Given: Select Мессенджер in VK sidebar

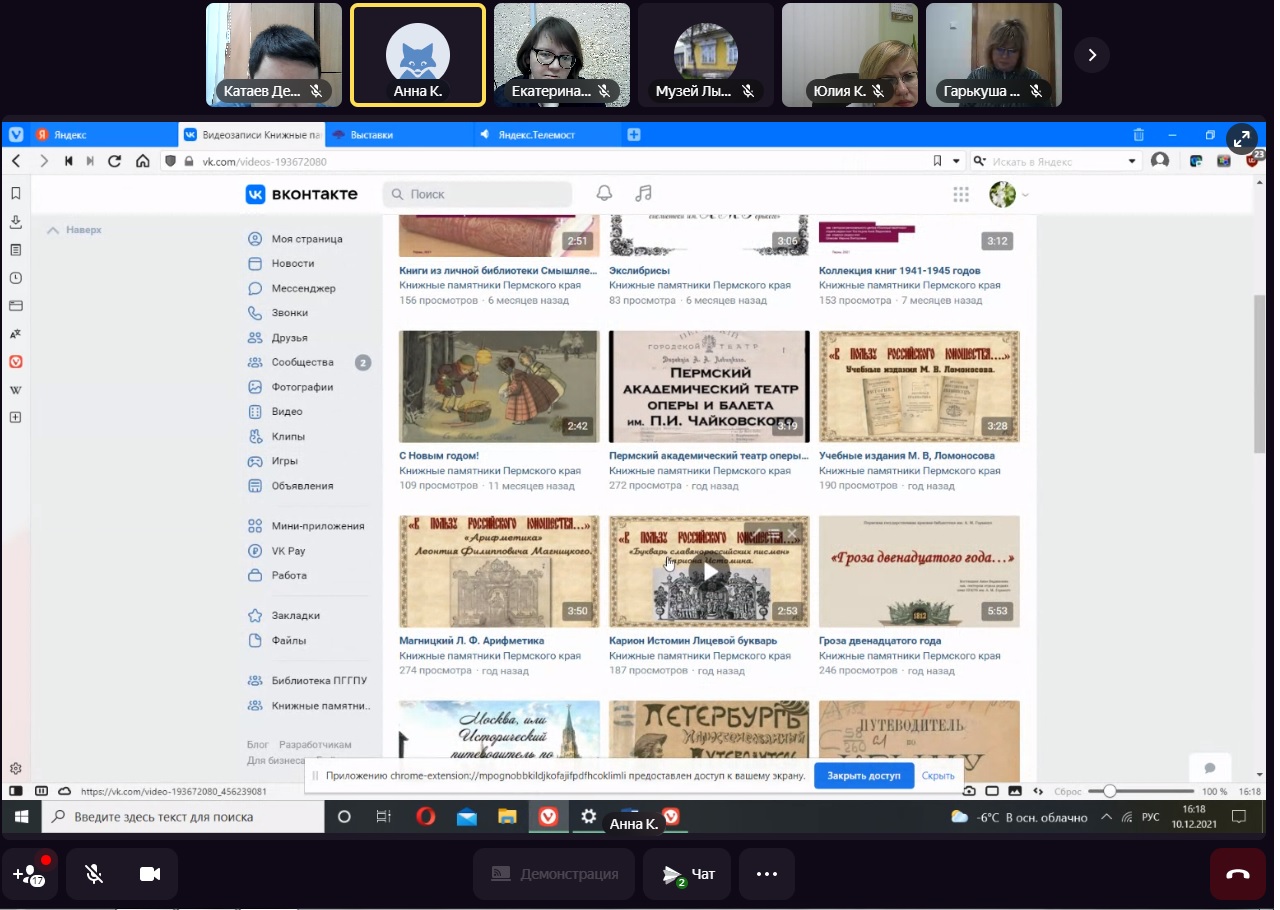Looking at the screenshot, I should click(x=303, y=288).
